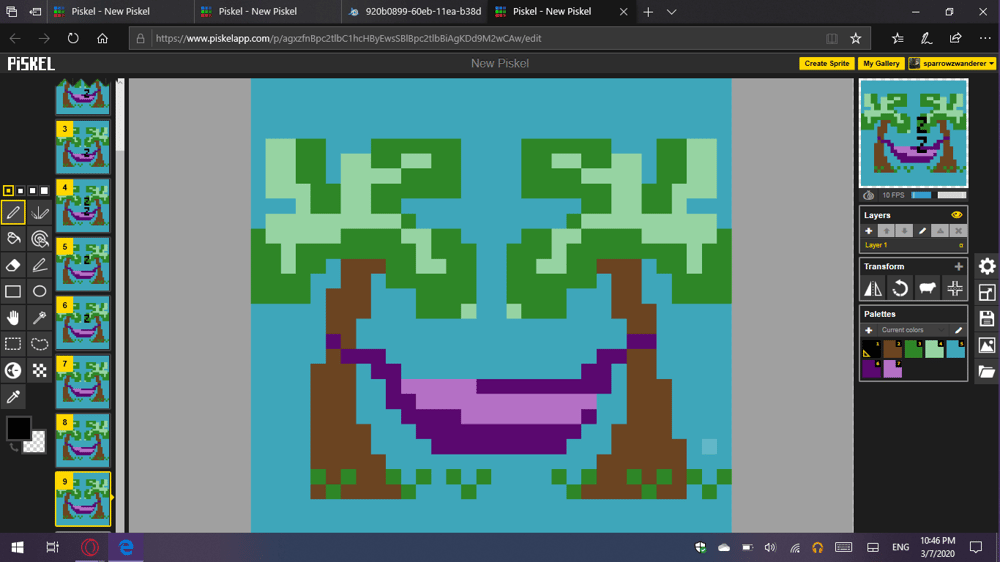Select the smallest pen size option
The image size is (1000, 562).
pyautogui.click(x=8, y=191)
